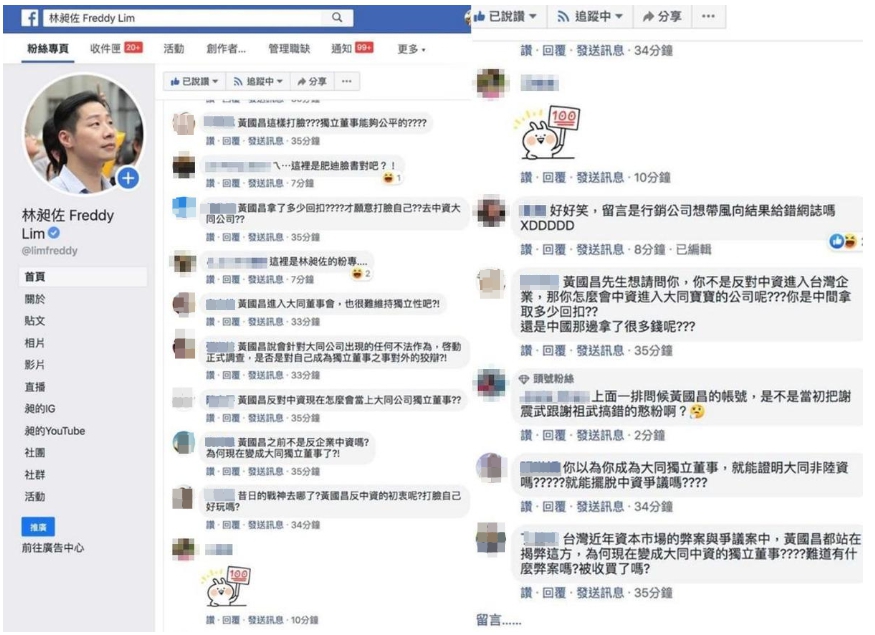Open the 收件匣 inbox tab
Screen dimensions: 875x635
(116, 49)
